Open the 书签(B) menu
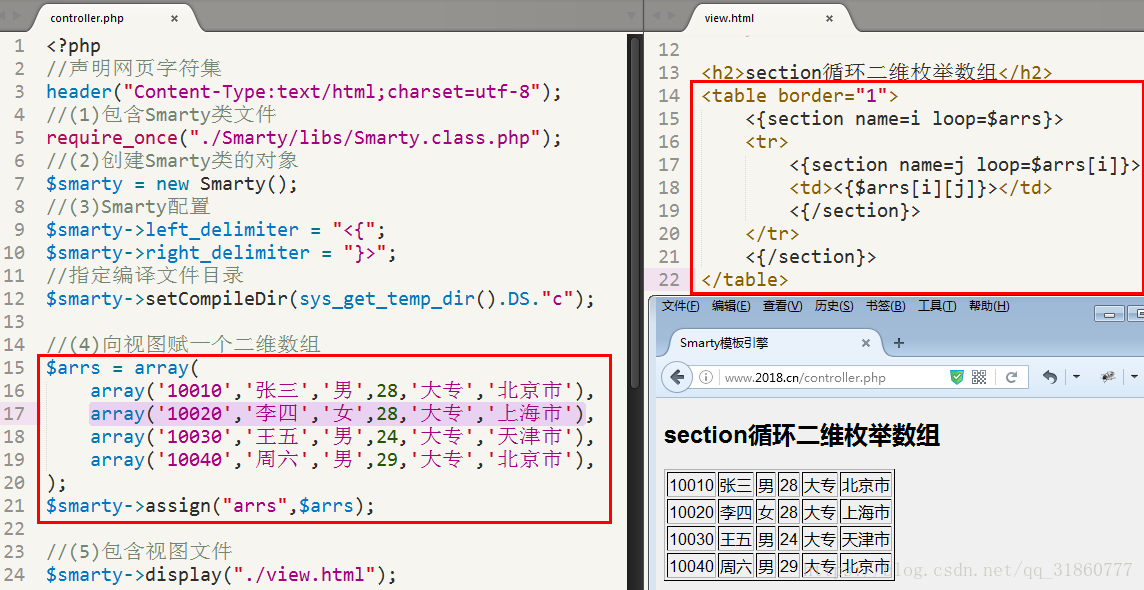Screen dimensions: 1144x590 [886, 306]
